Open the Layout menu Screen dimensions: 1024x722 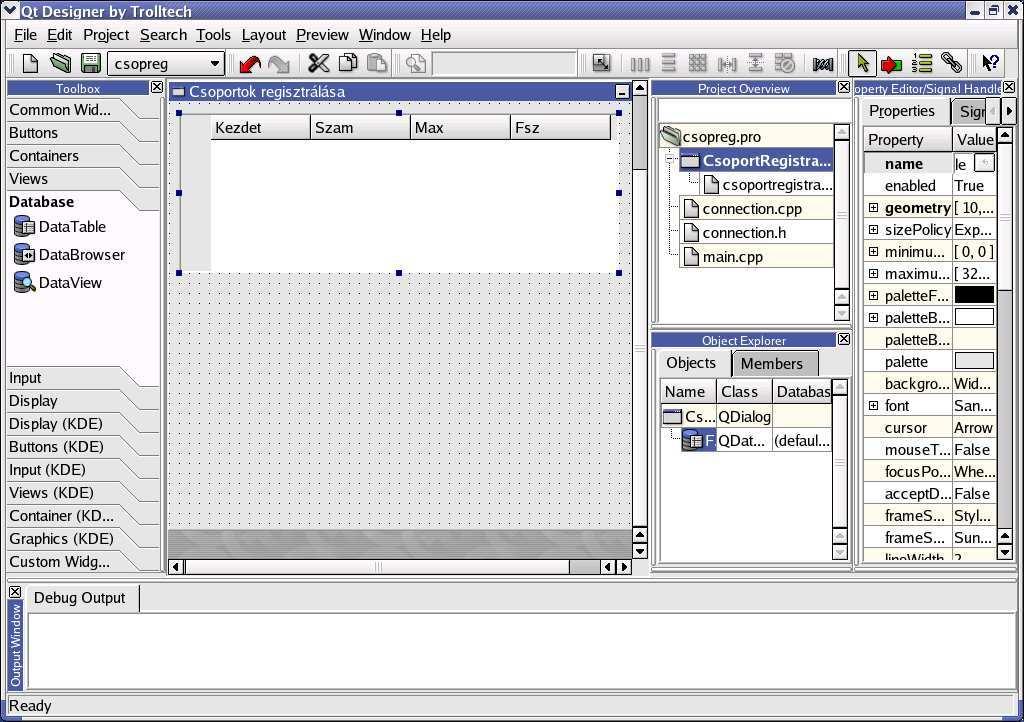tap(263, 35)
